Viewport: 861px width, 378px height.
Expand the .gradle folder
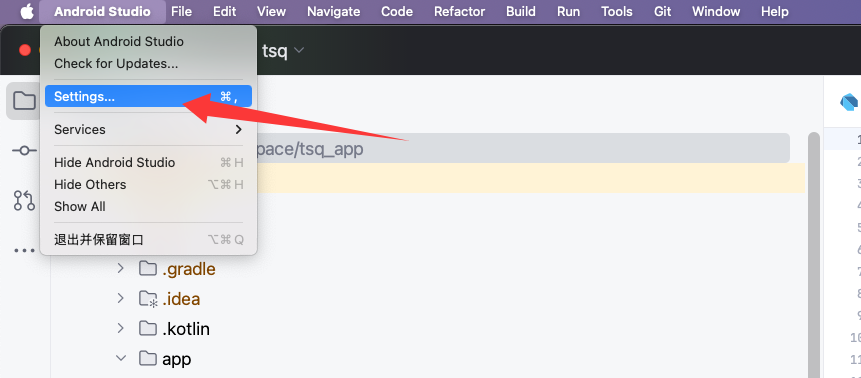[x=120, y=269]
